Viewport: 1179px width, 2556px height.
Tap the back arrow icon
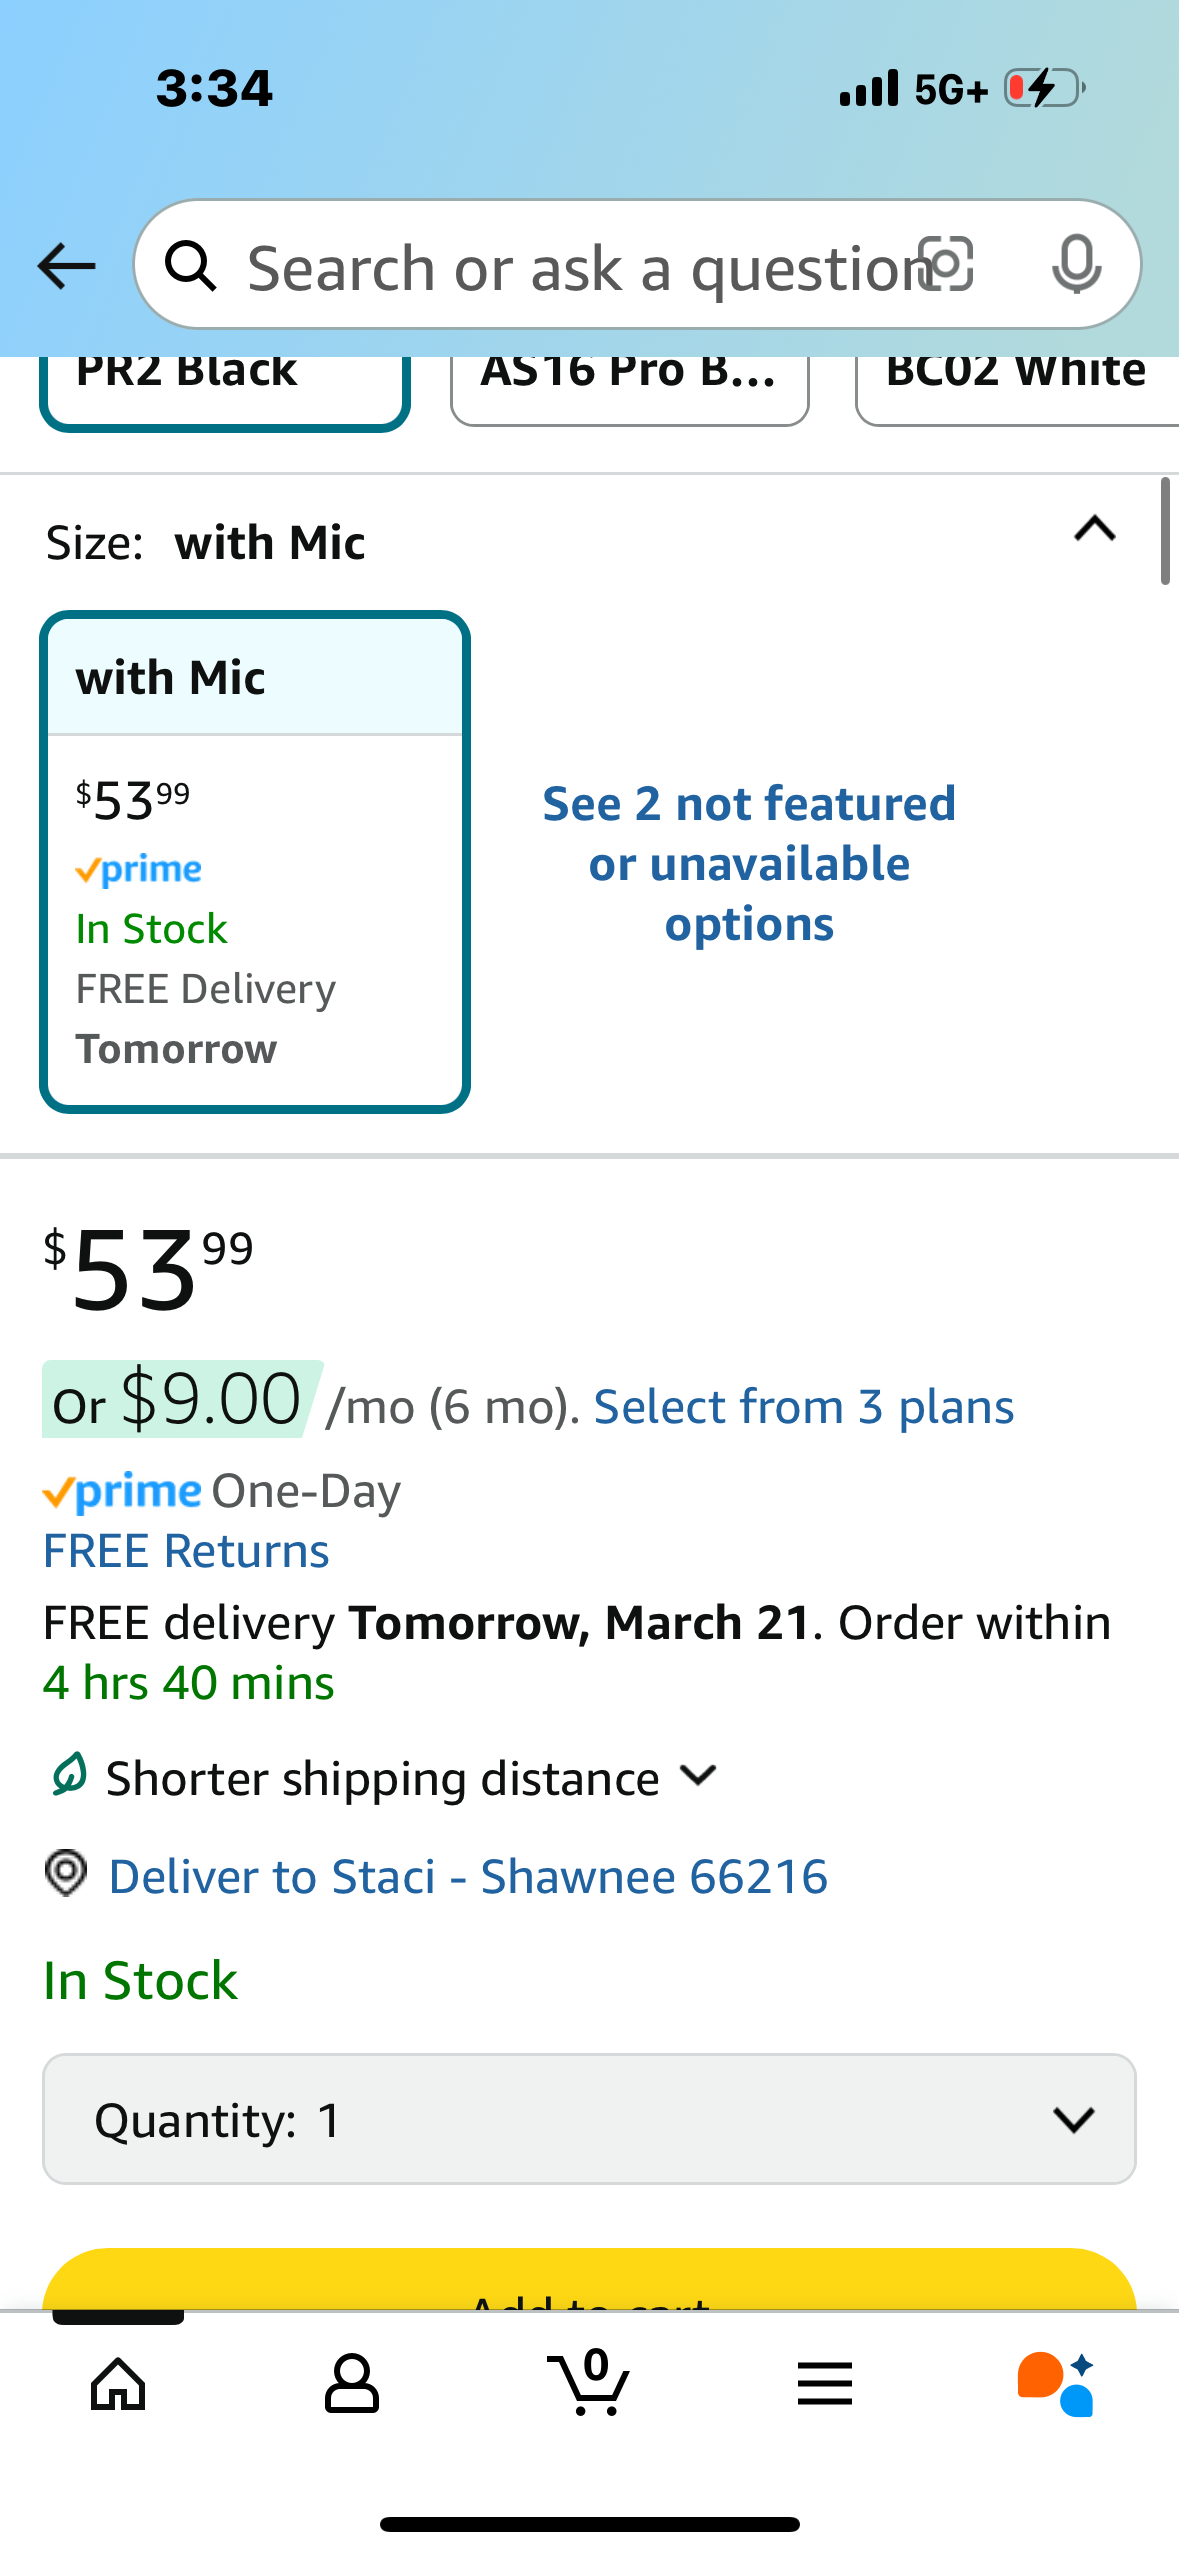66,266
